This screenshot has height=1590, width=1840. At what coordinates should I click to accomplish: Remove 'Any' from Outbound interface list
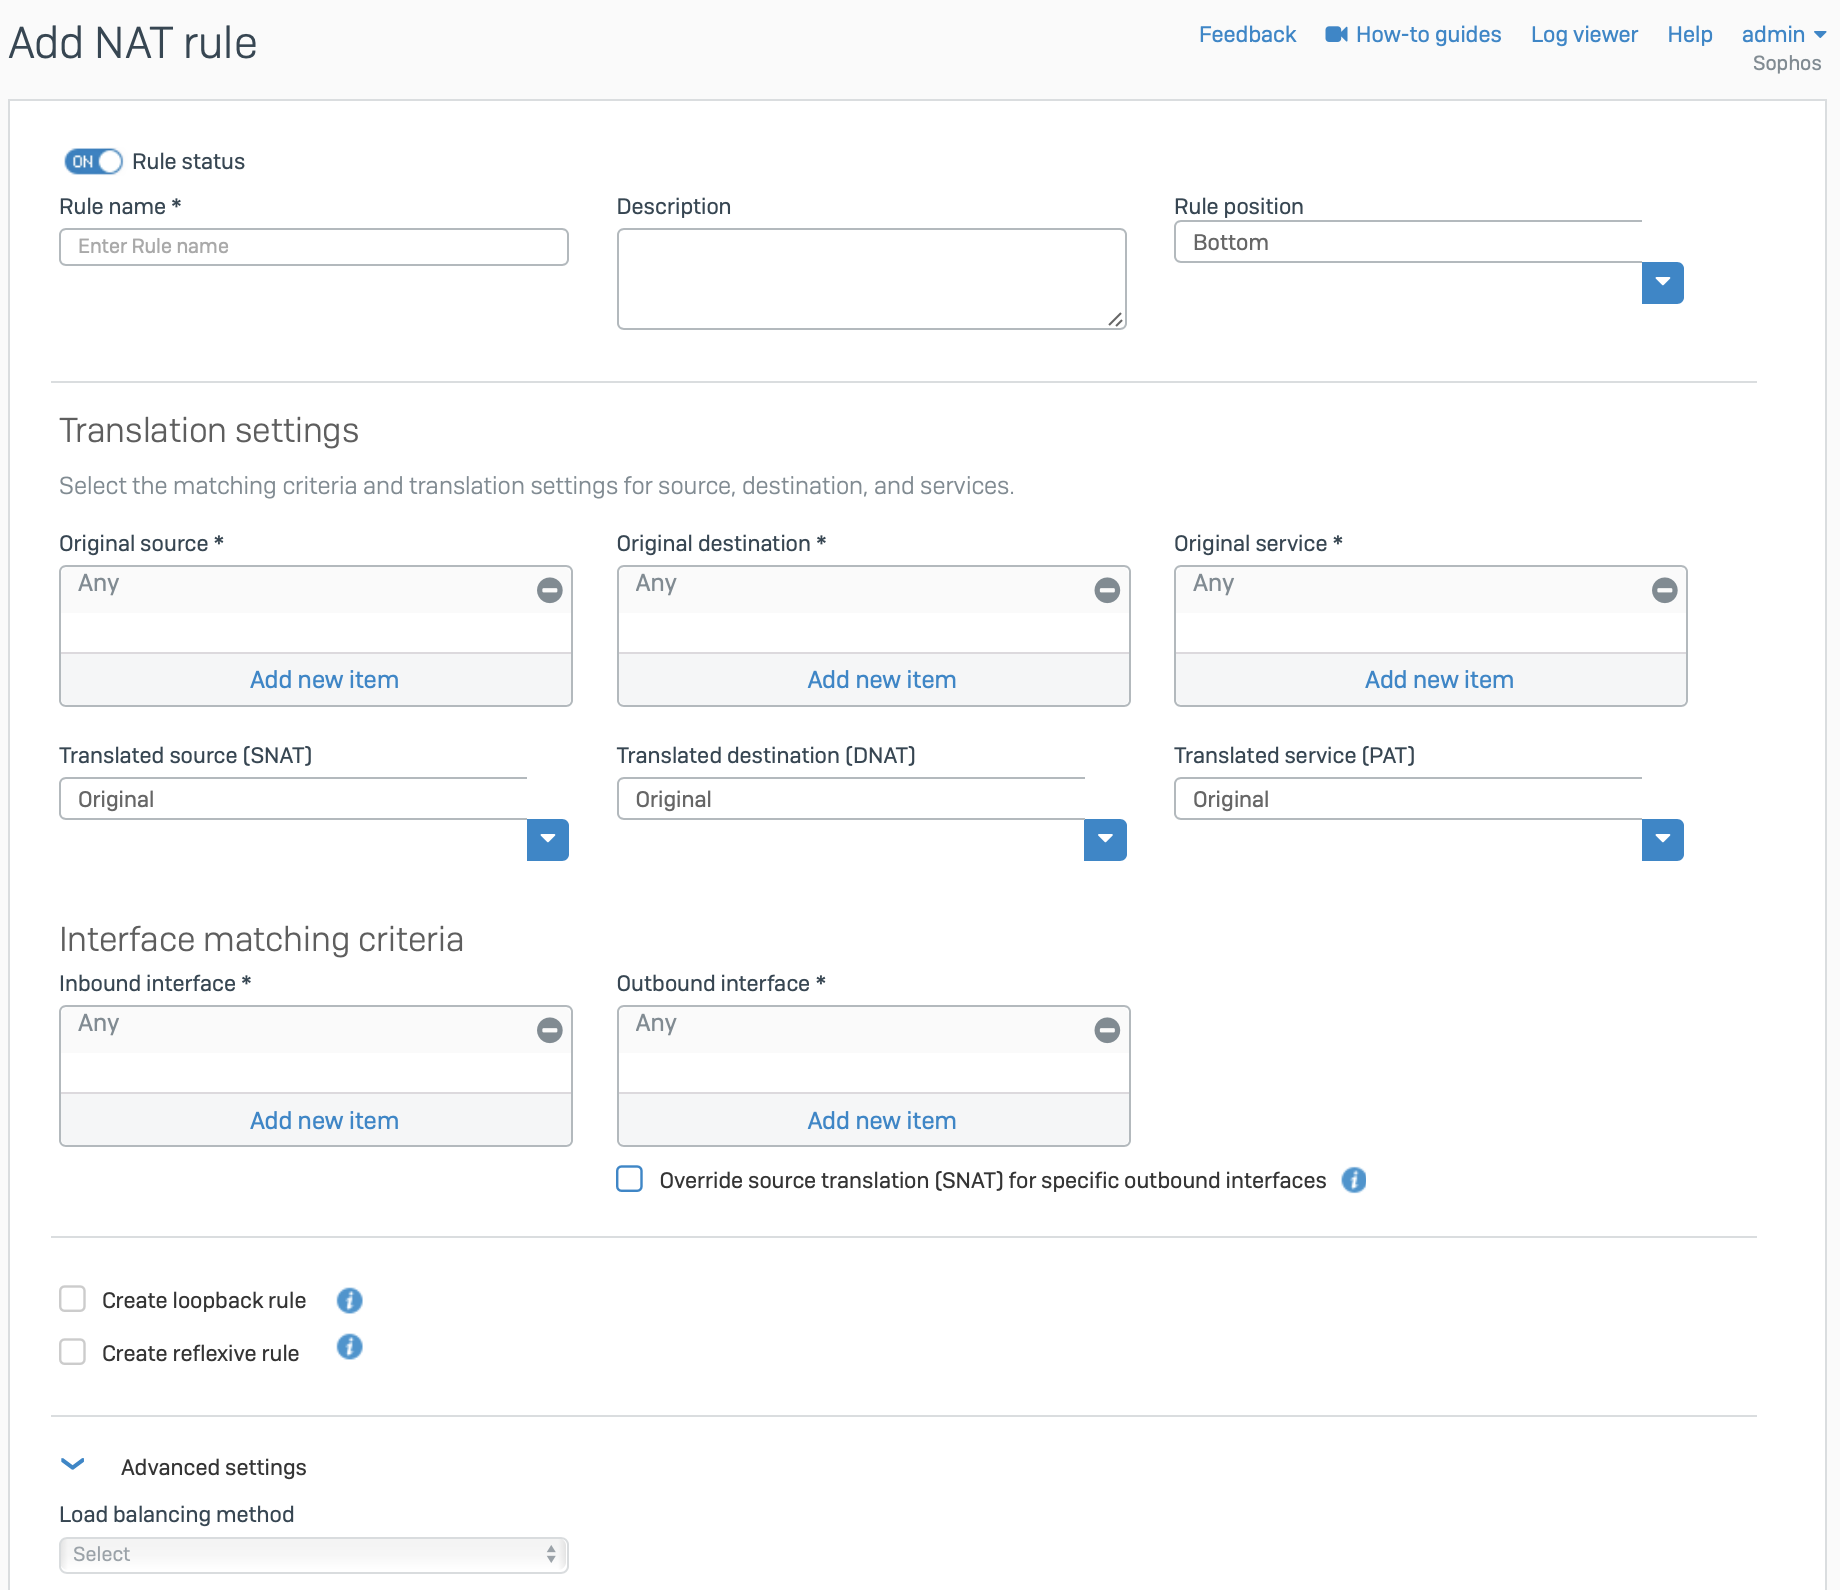tap(1106, 1030)
